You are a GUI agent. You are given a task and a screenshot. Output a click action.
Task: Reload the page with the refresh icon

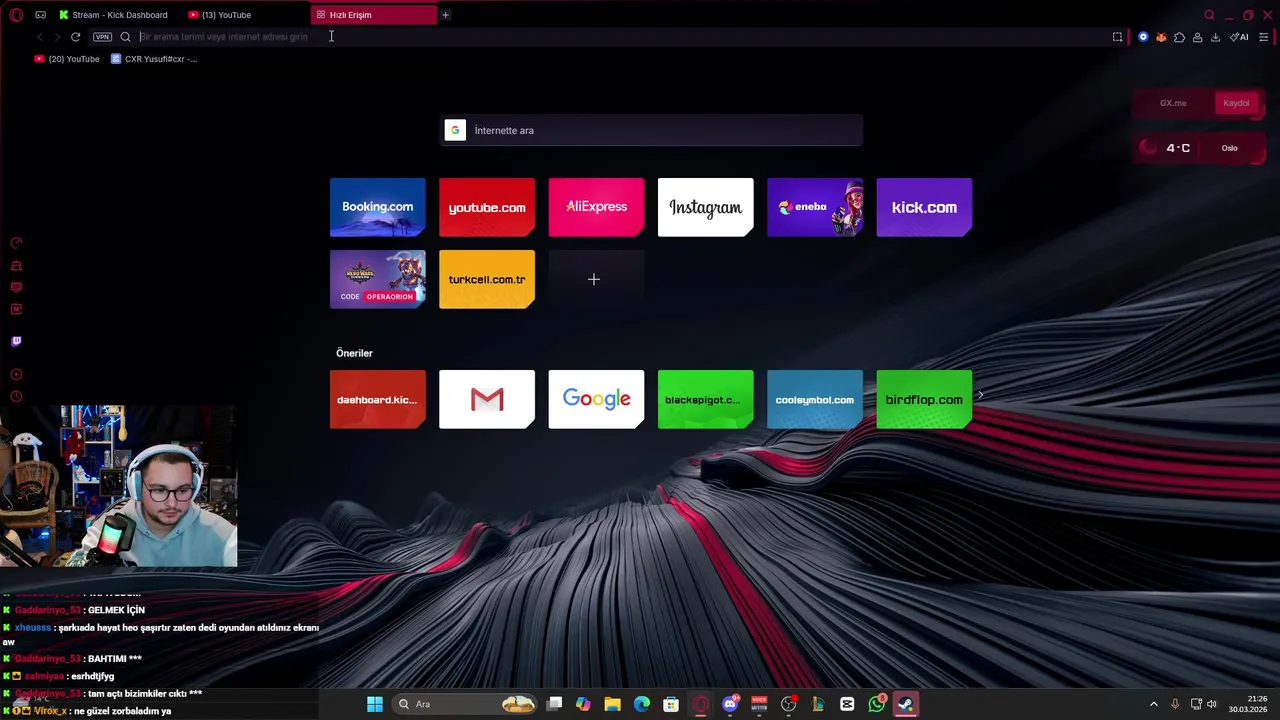point(75,37)
